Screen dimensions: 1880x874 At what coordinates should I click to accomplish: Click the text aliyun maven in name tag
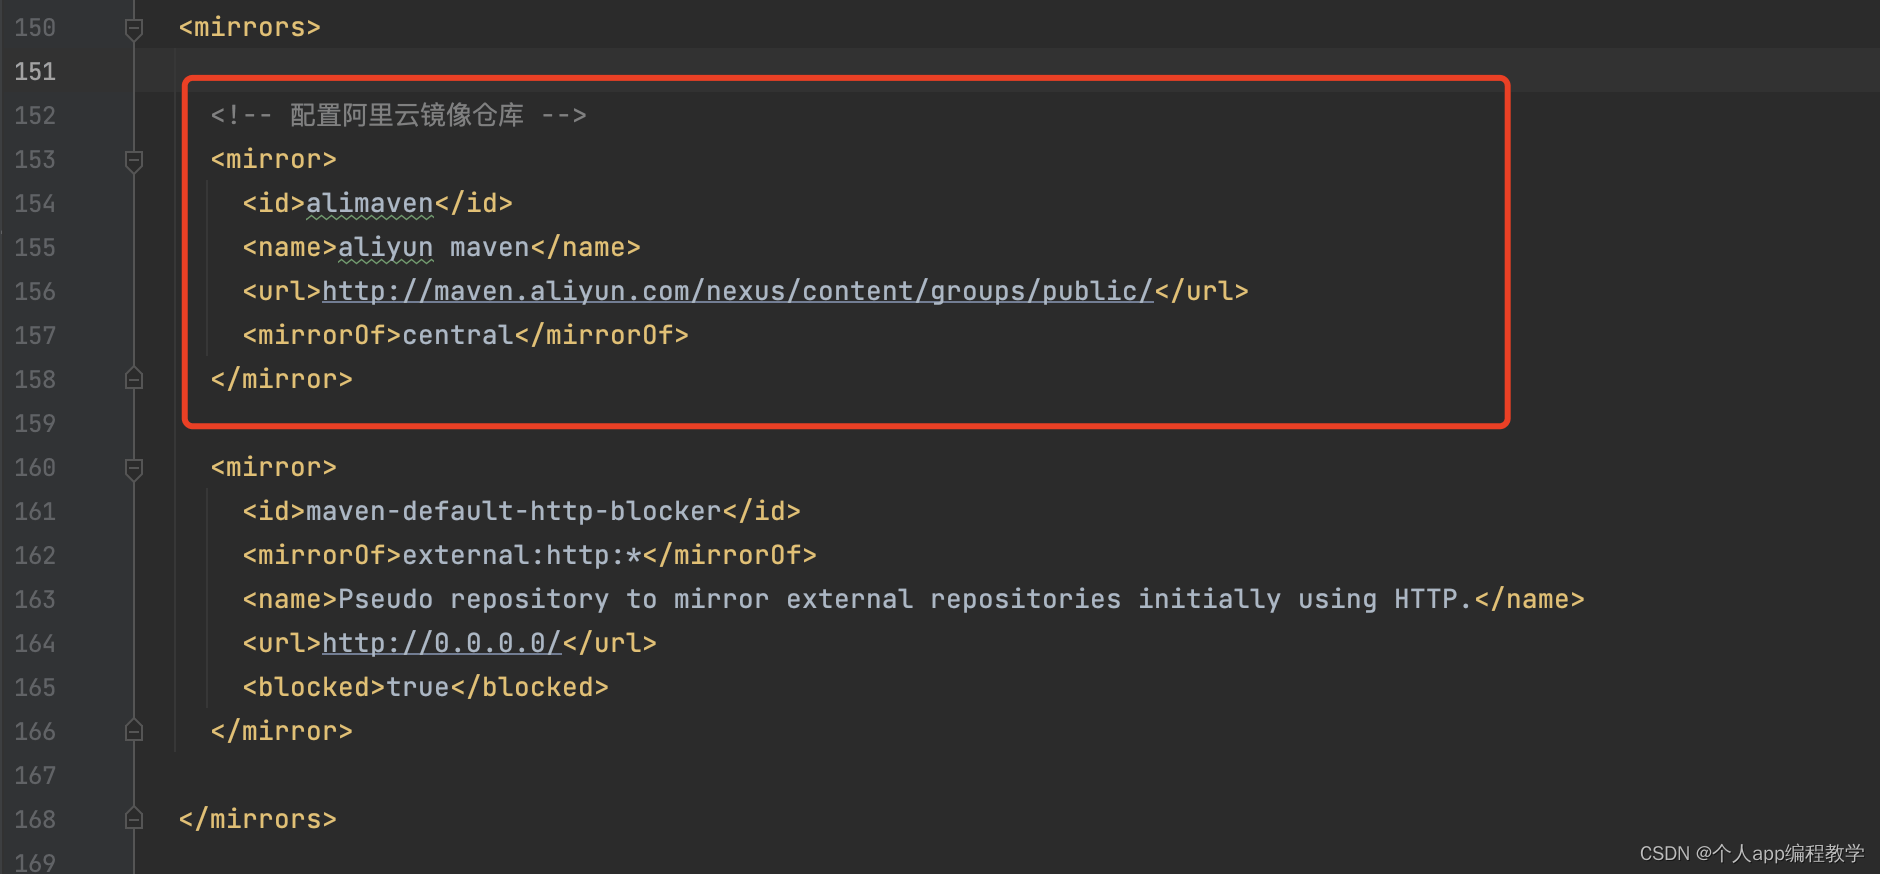pos(434,247)
